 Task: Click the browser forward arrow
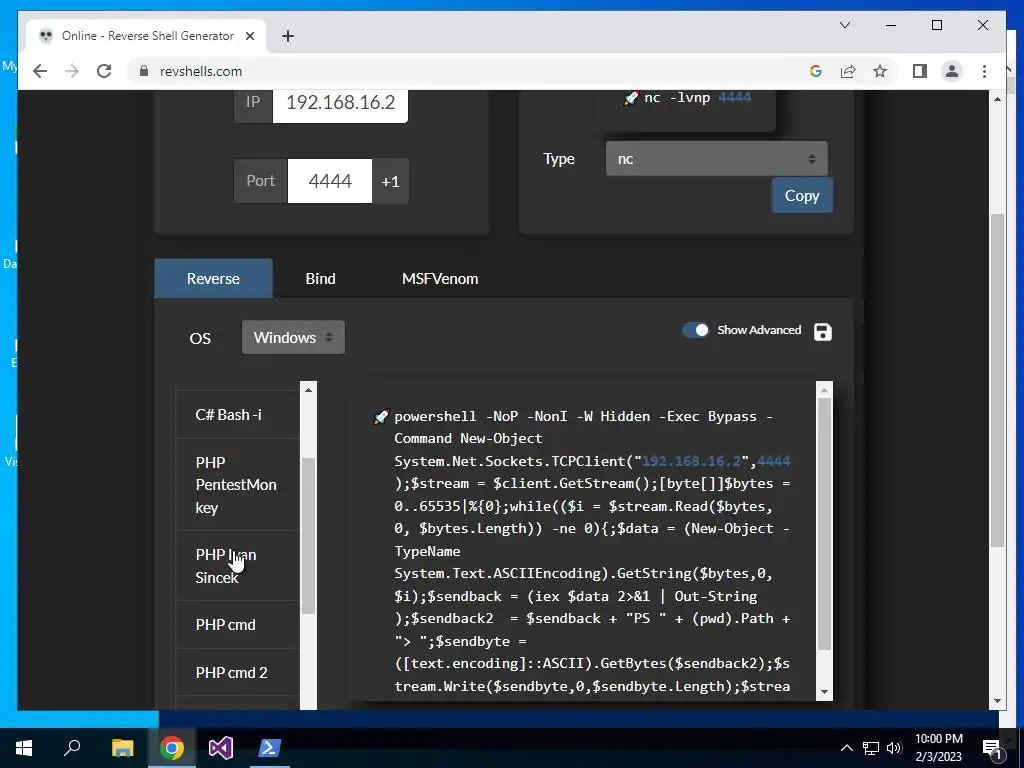click(x=72, y=71)
